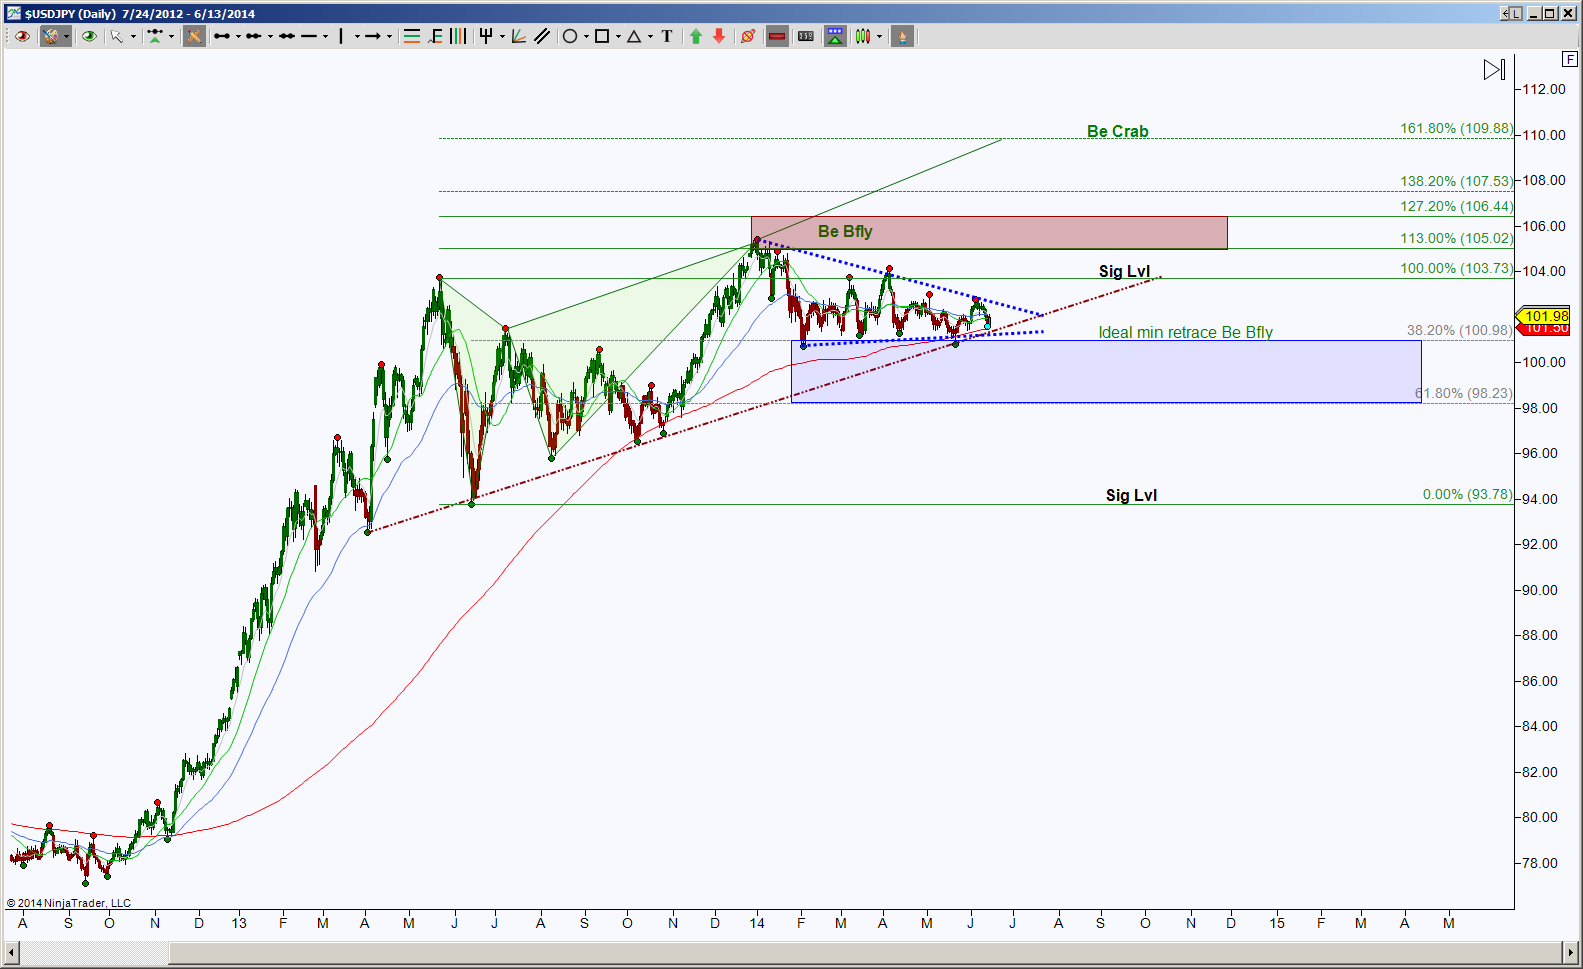The height and width of the screenshot is (969, 1583).
Task: Expand the horizontal line dropdown arrow
Action: tap(325, 37)
